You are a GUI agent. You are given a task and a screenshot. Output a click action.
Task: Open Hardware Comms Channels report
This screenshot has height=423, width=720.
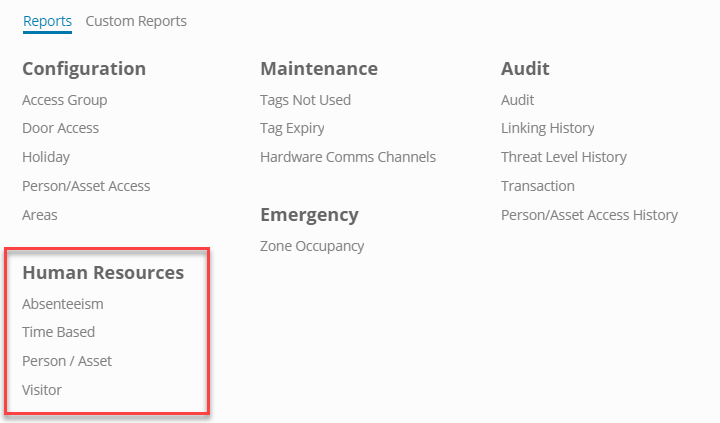[x=347, y=157]
